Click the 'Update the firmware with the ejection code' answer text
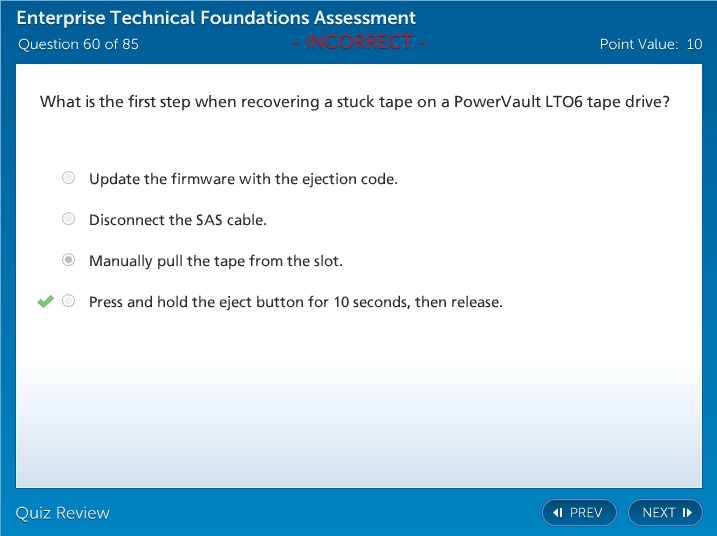This screenshot has width=717, height=536. [243, 179]
